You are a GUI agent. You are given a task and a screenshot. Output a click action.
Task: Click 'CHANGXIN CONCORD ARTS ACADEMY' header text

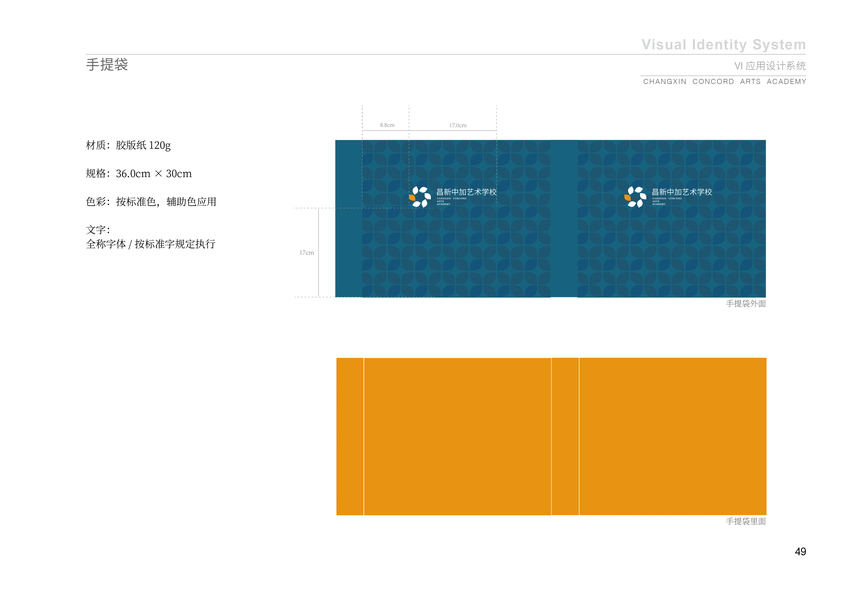[724, 81]
